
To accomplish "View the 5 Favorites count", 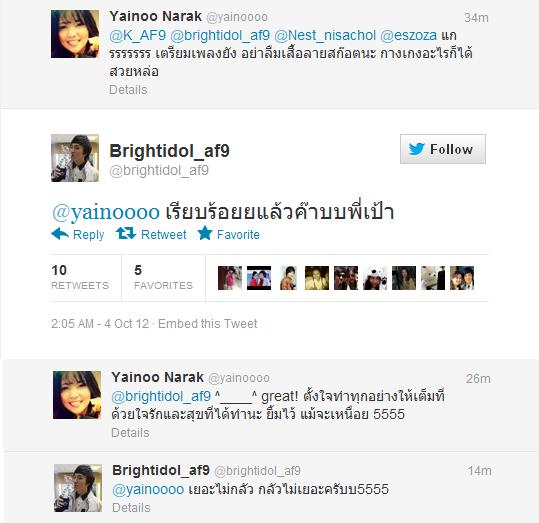I will coord(163,277).
